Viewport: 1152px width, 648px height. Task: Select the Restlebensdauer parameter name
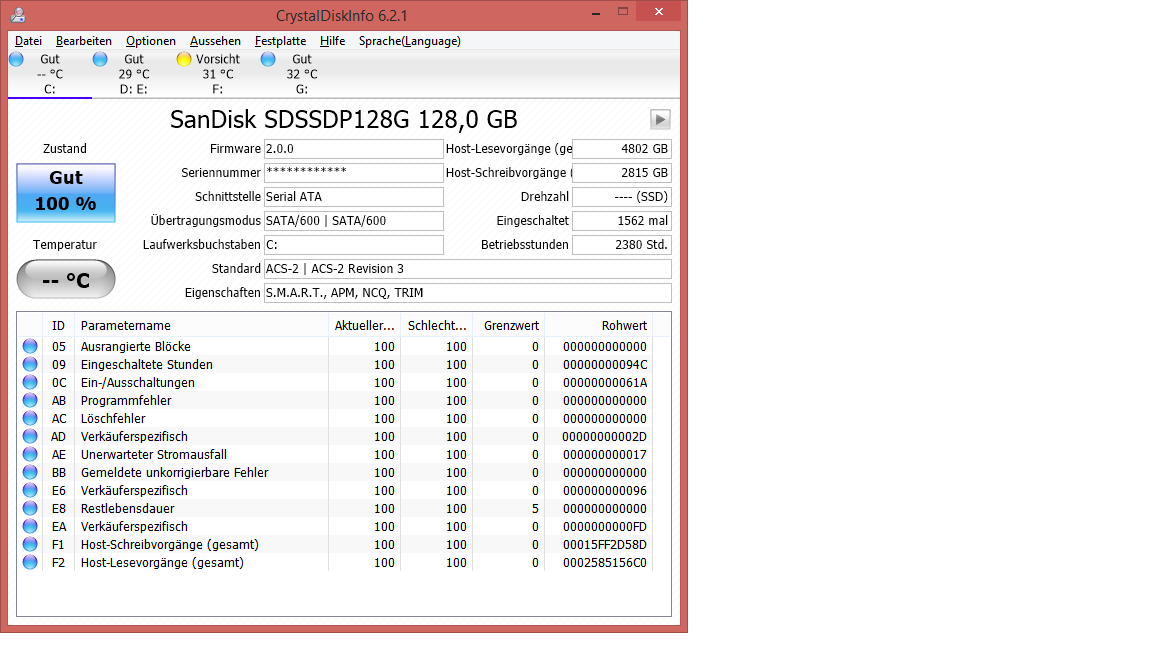pos(128,508)
